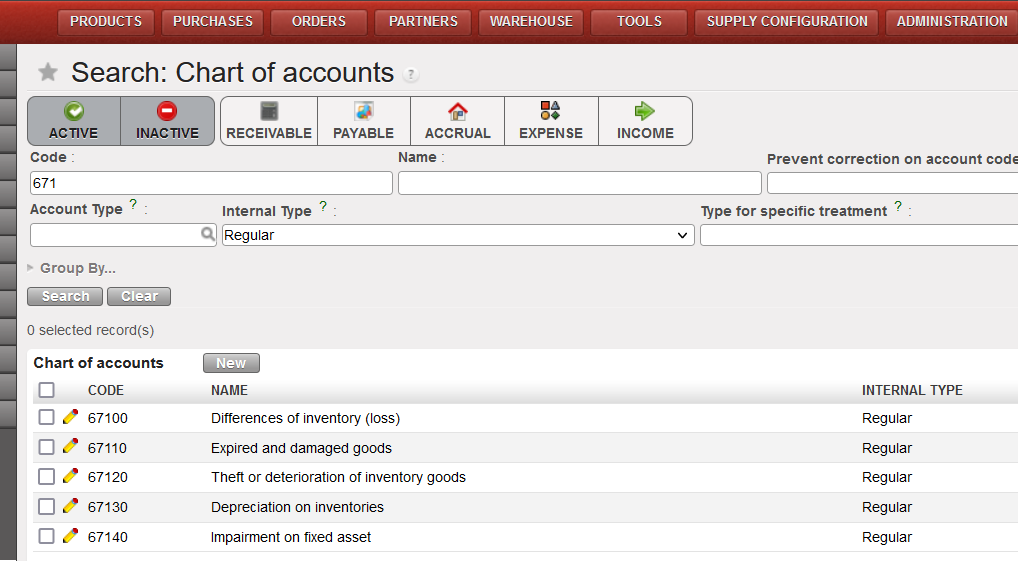Focus the Code input field
1018x561 pixels.
pyautogui.click(x=211, y=183)
